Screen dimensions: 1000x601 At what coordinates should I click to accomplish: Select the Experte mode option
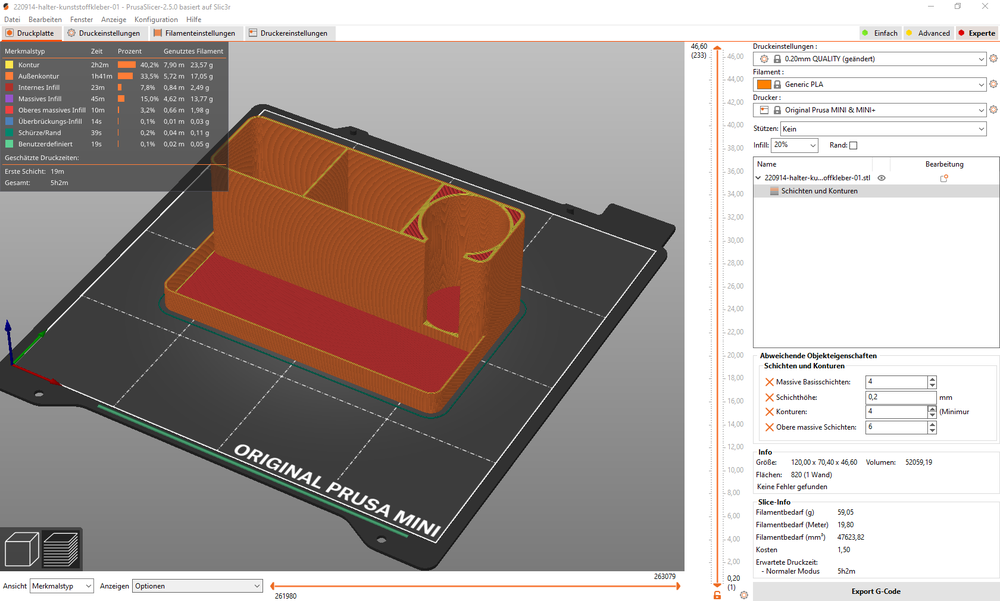click(x=975, y=33)
